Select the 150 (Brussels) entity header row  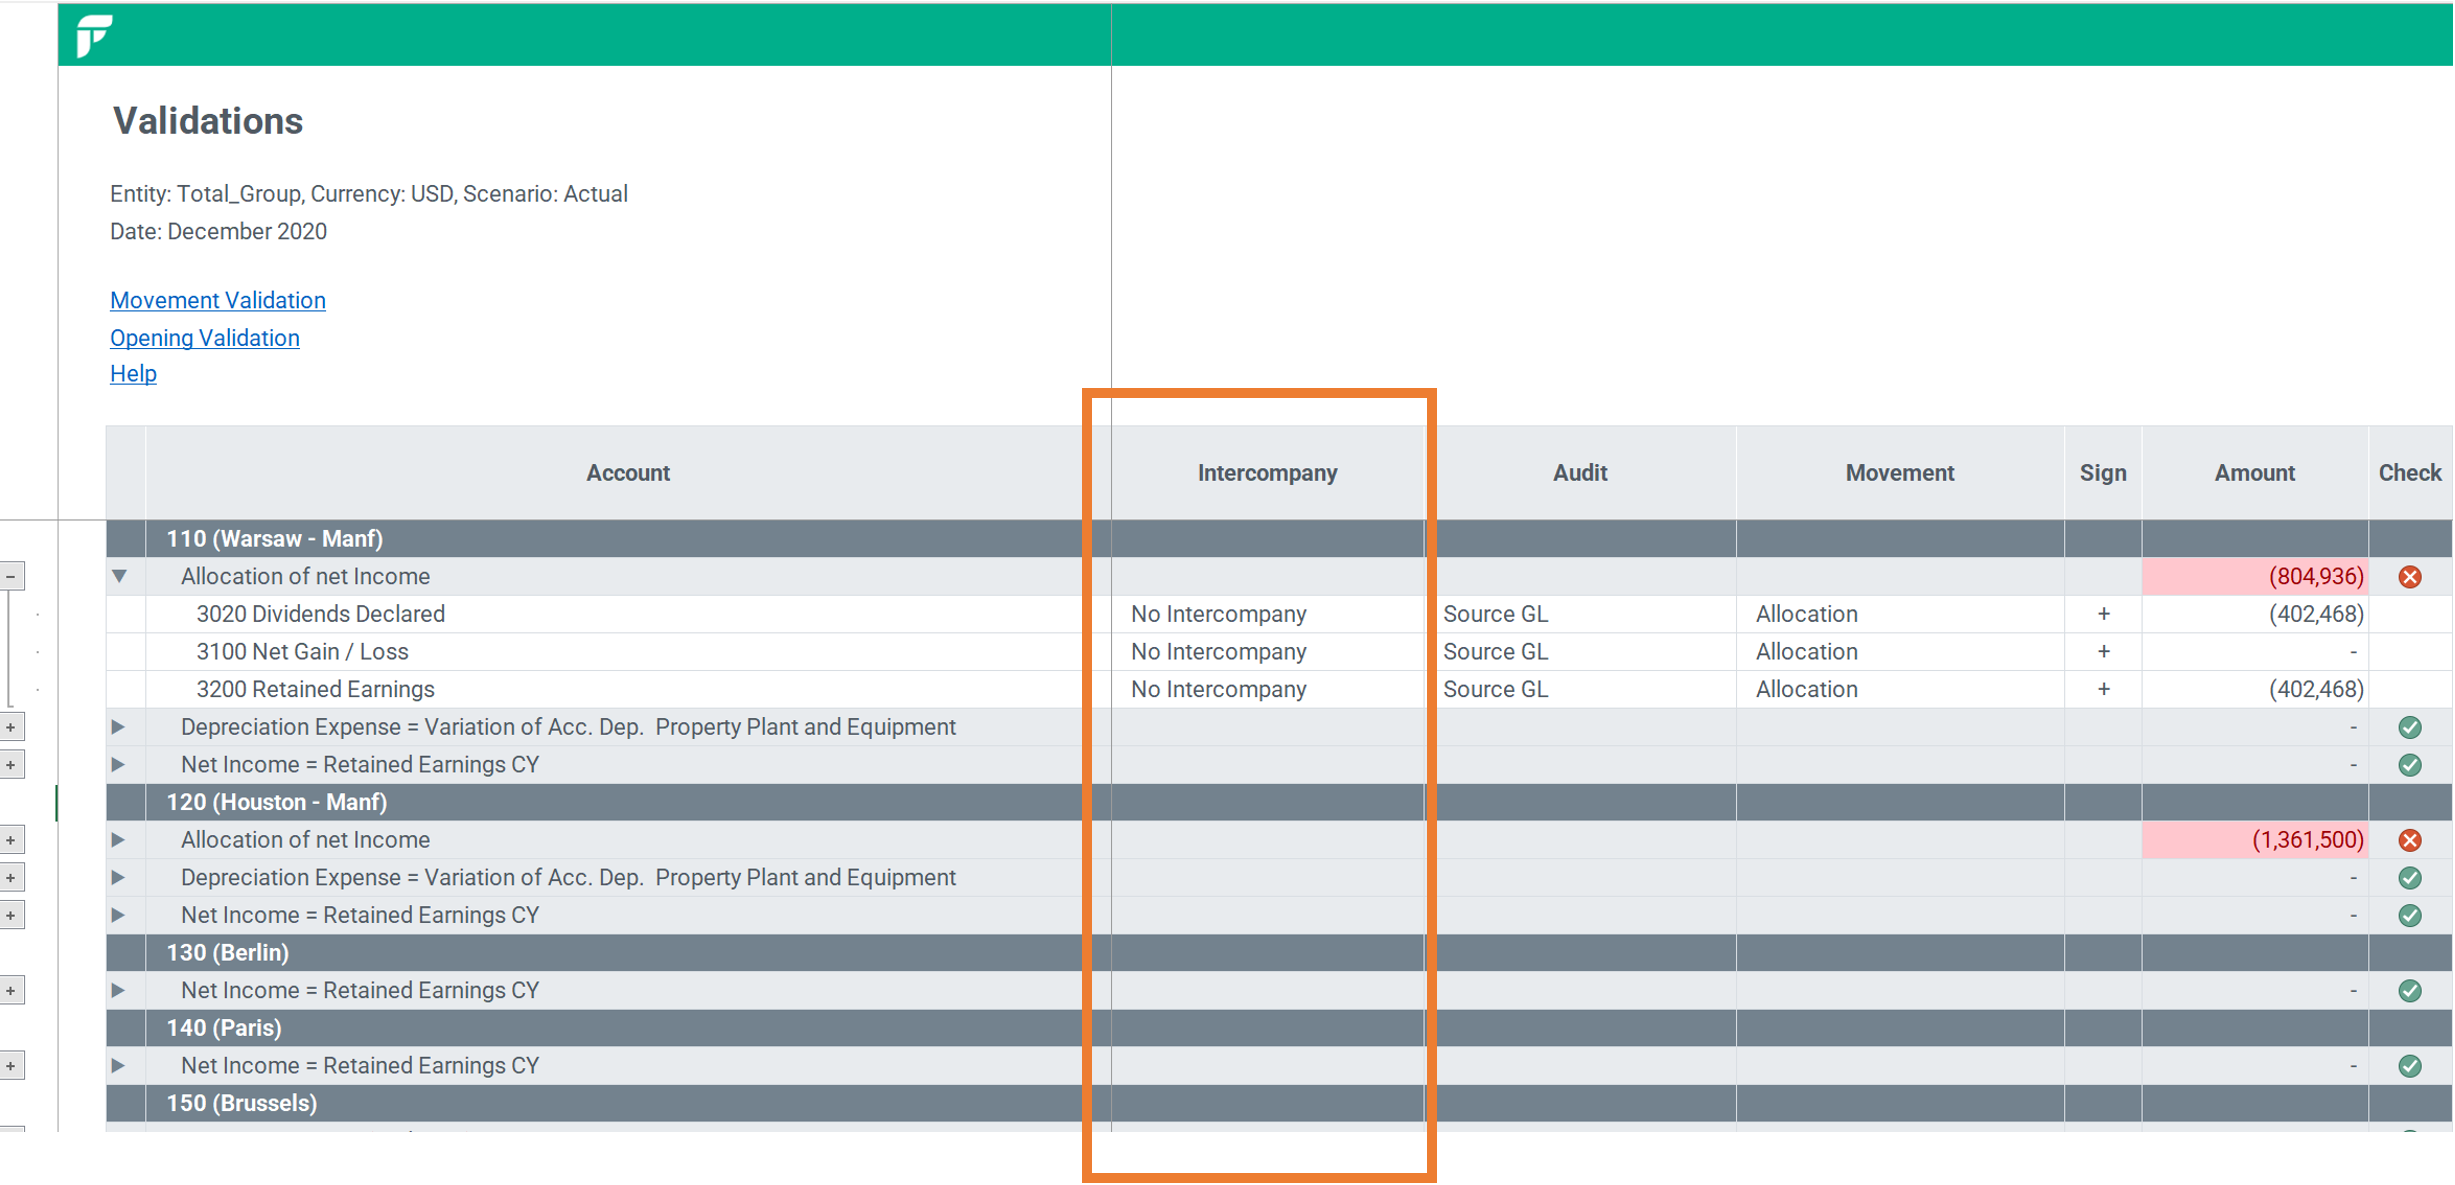(1279, 1103)
